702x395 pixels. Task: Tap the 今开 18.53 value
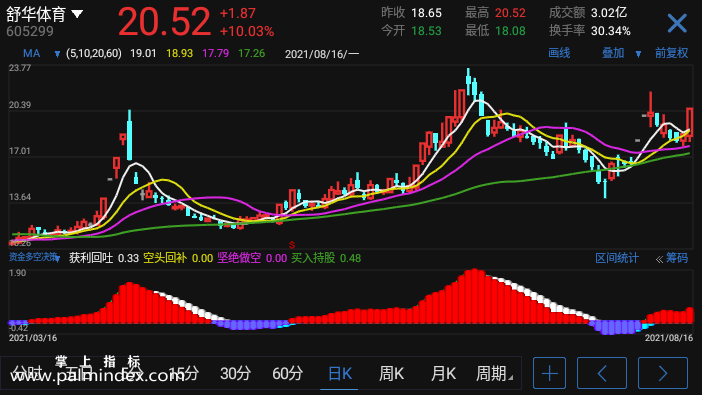426,31
